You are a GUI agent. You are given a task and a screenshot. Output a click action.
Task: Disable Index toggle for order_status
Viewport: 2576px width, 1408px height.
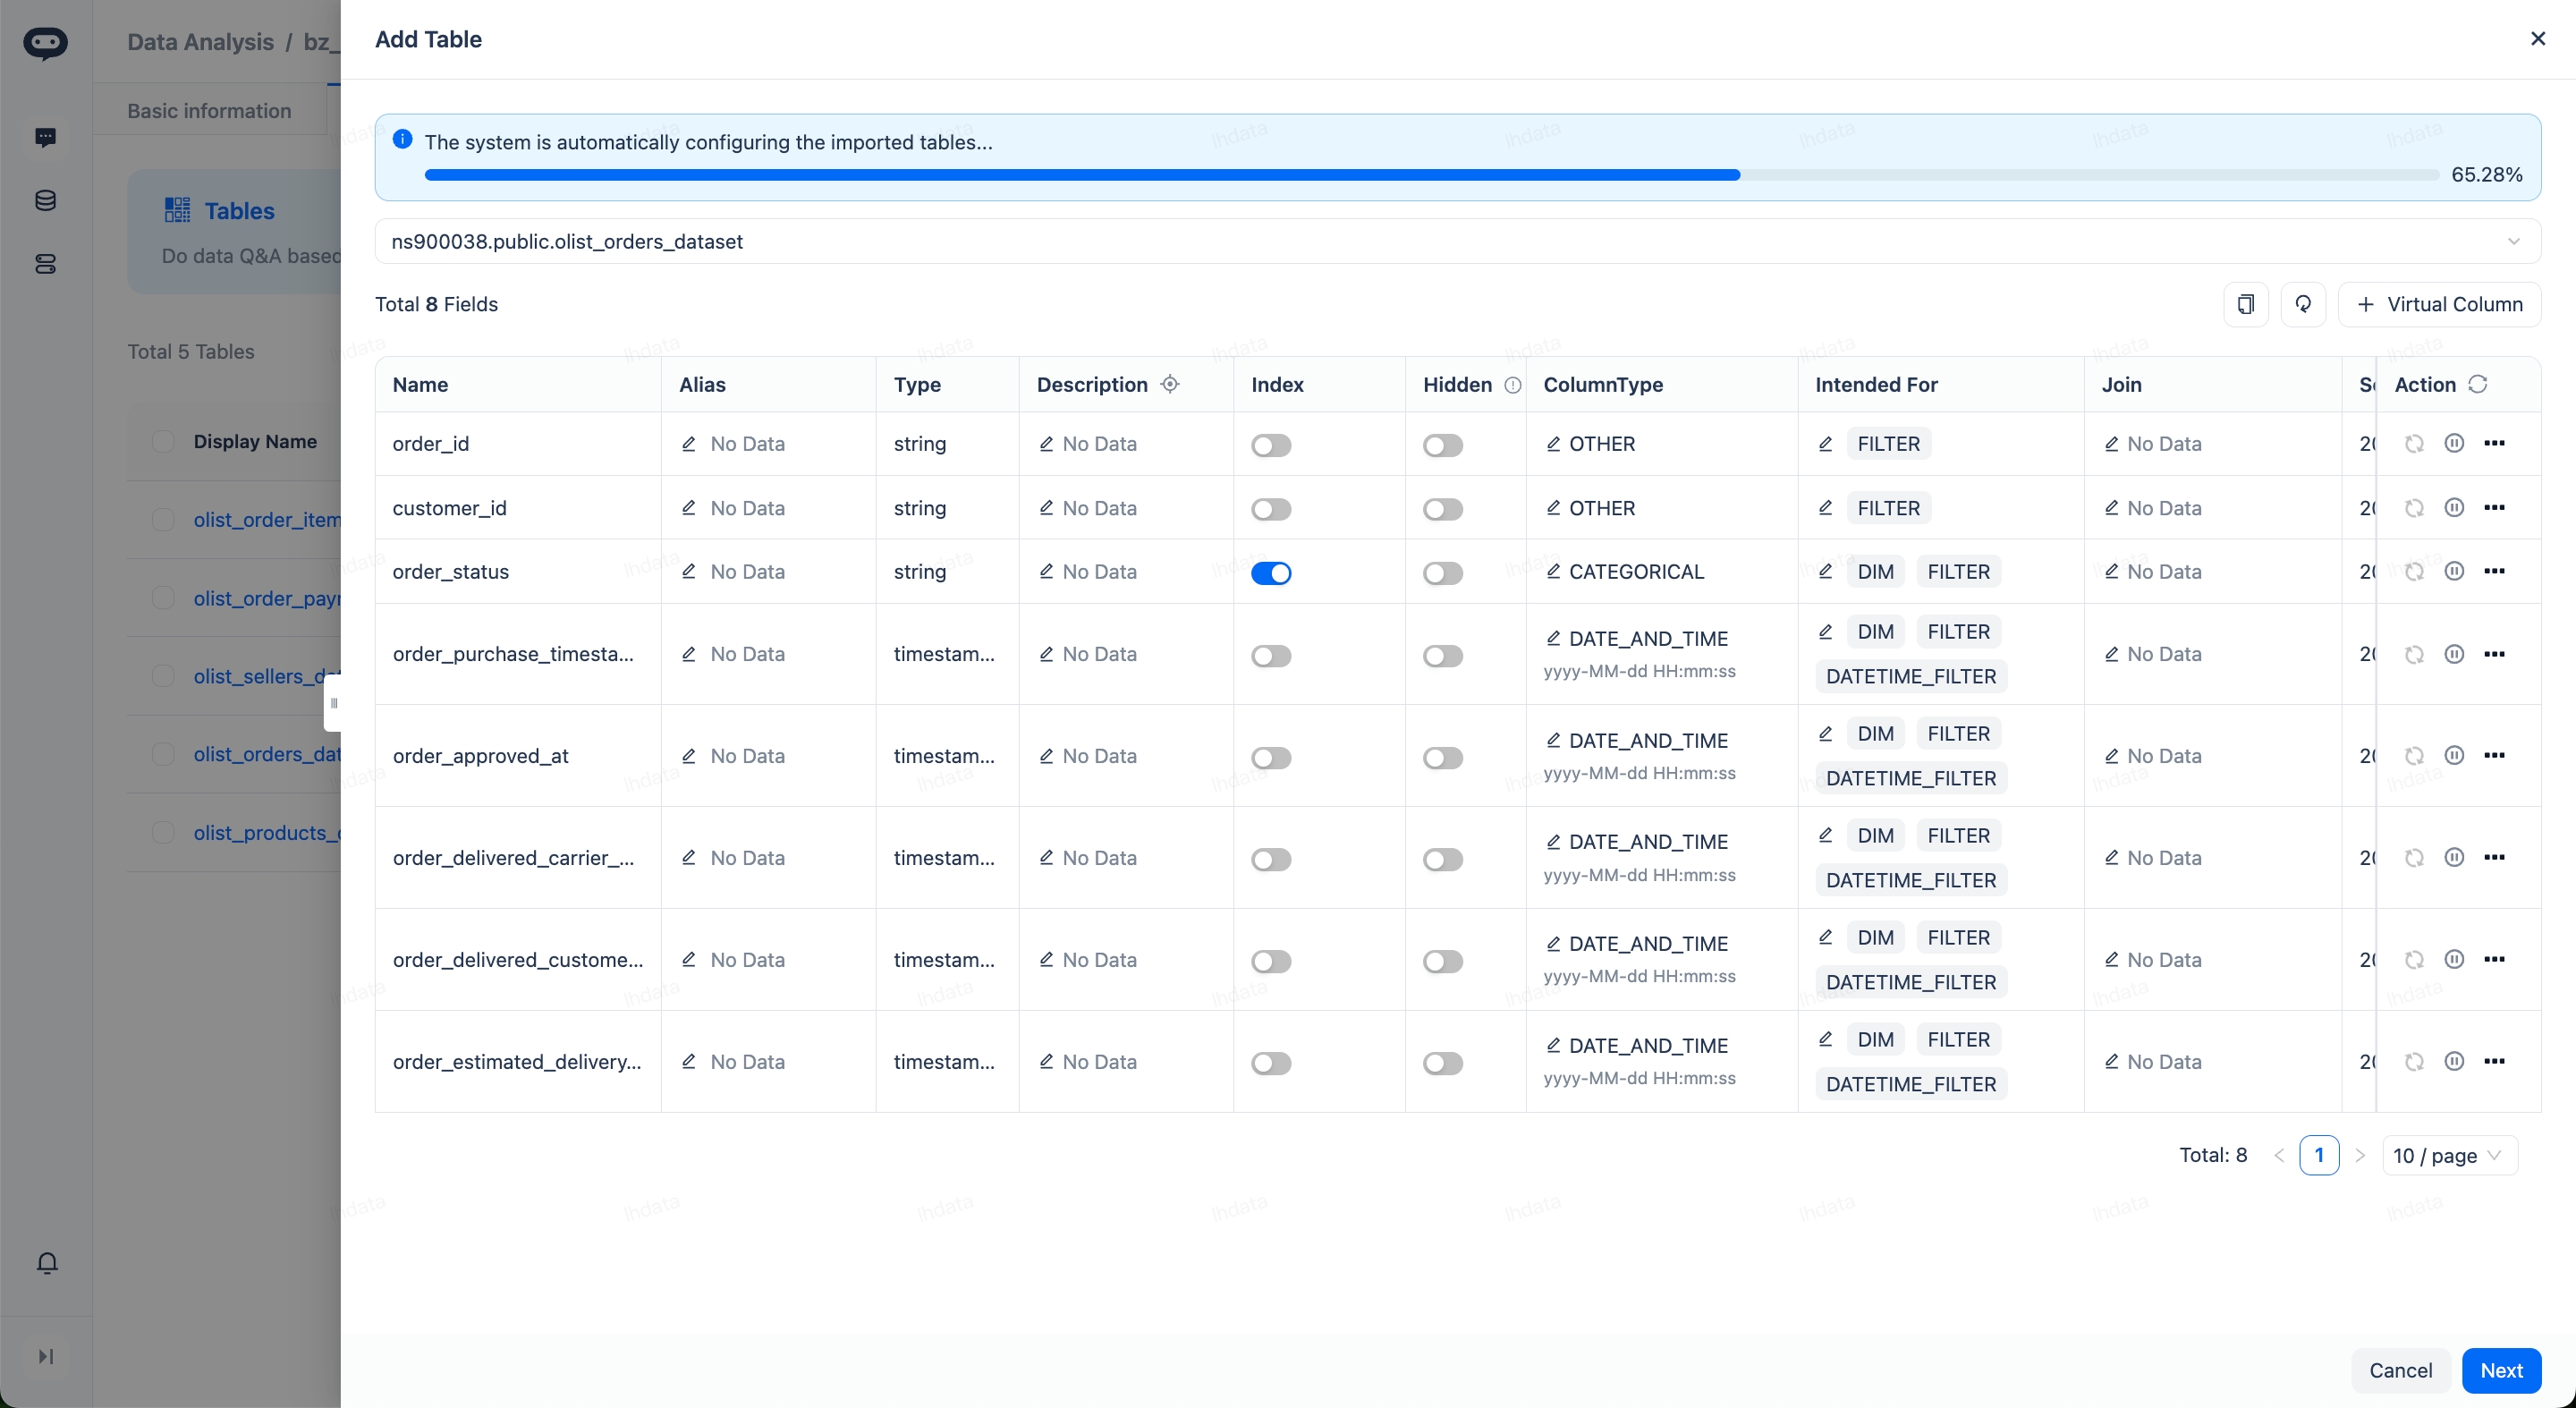1271,573
